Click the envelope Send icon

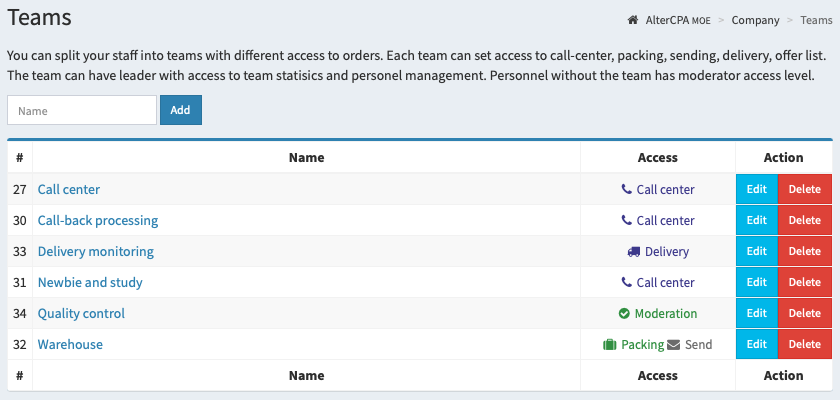(674, 345)
